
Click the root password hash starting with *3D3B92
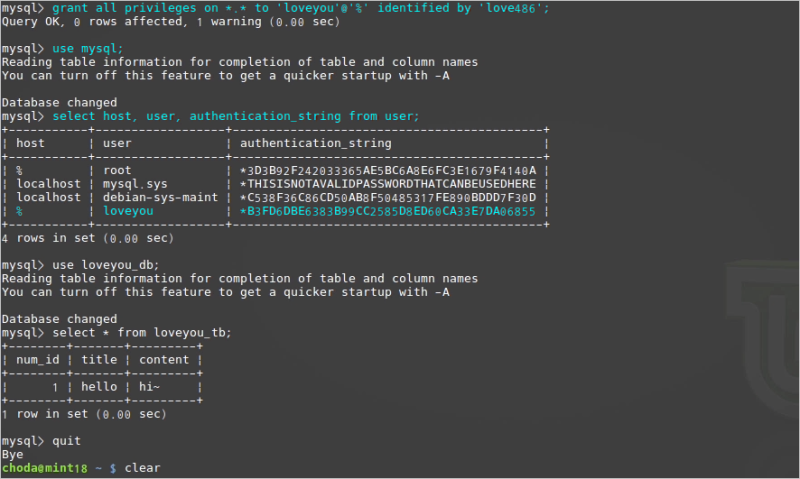pyautogui.click(x=388, y=170)
